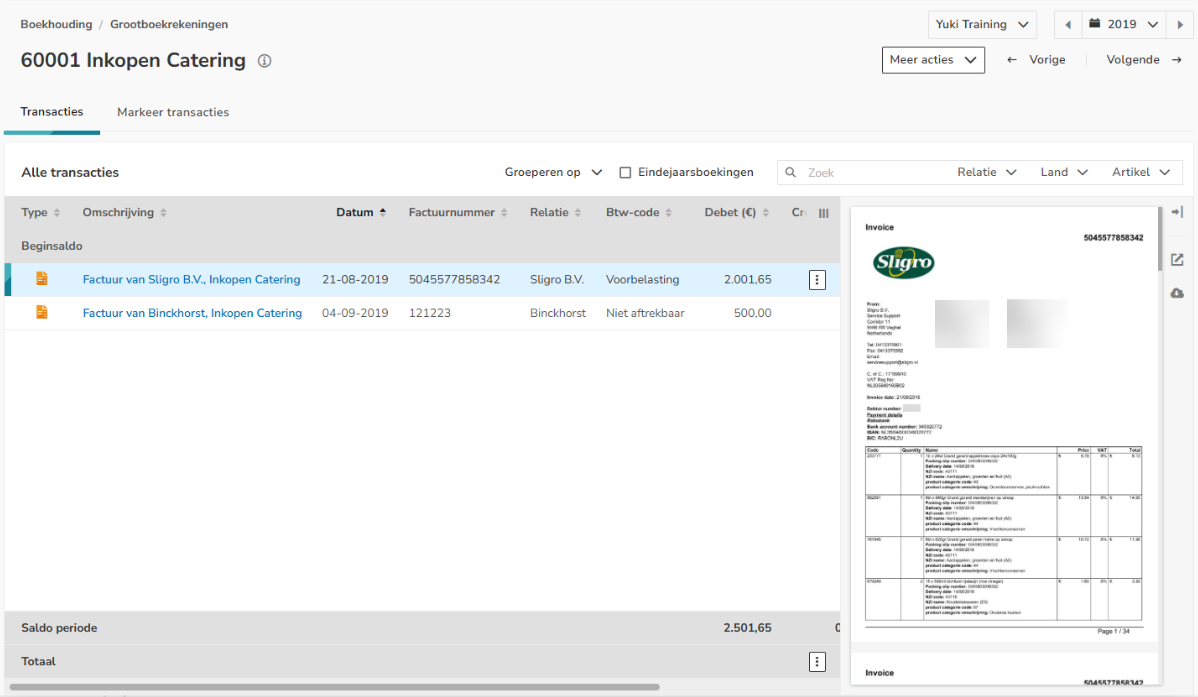Open the Yuki Training administration dropdown
Screen dimensions: 1198x697
[x=982, y=25]
